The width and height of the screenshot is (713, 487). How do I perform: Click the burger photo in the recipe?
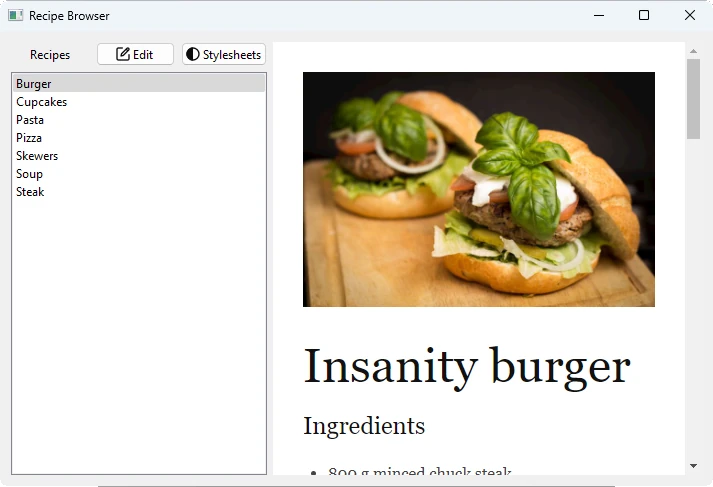[x=478, y=189]
